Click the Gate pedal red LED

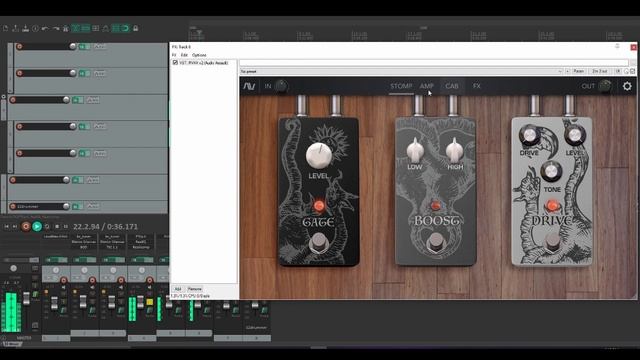[x=319, y=206]
